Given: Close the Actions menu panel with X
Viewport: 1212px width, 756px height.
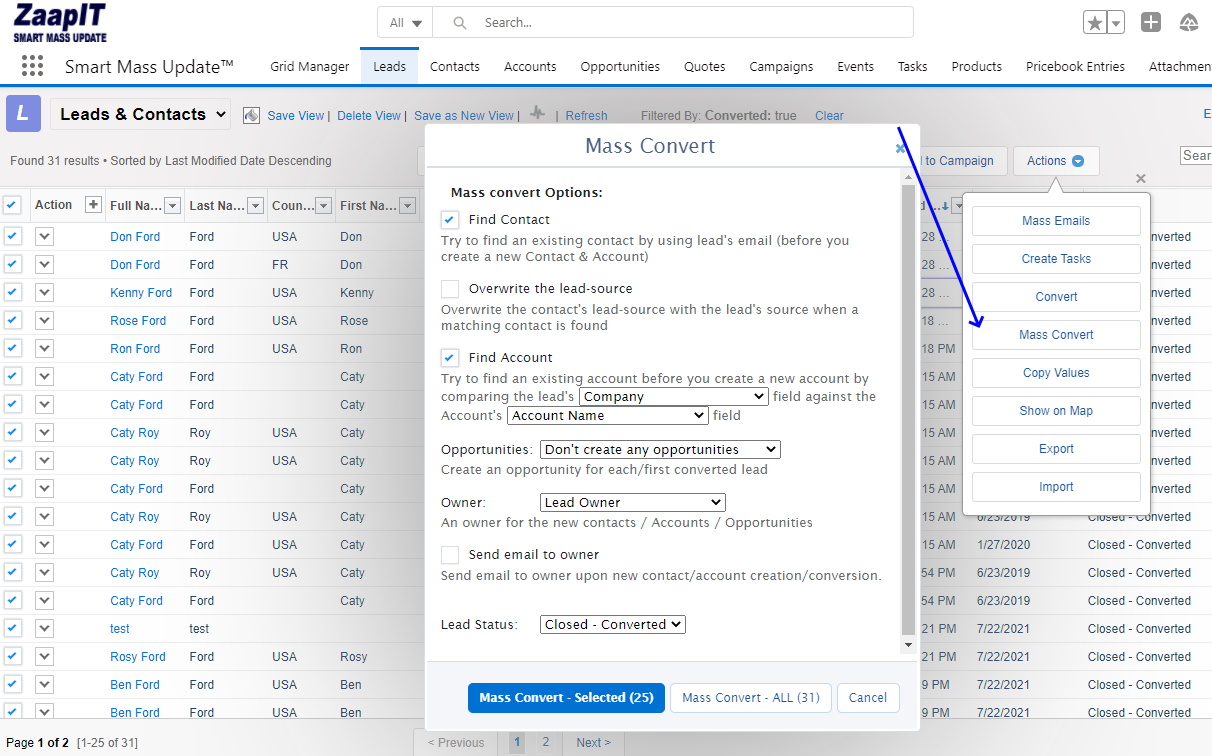Looking at the screenshot, I should point(1141,179).
